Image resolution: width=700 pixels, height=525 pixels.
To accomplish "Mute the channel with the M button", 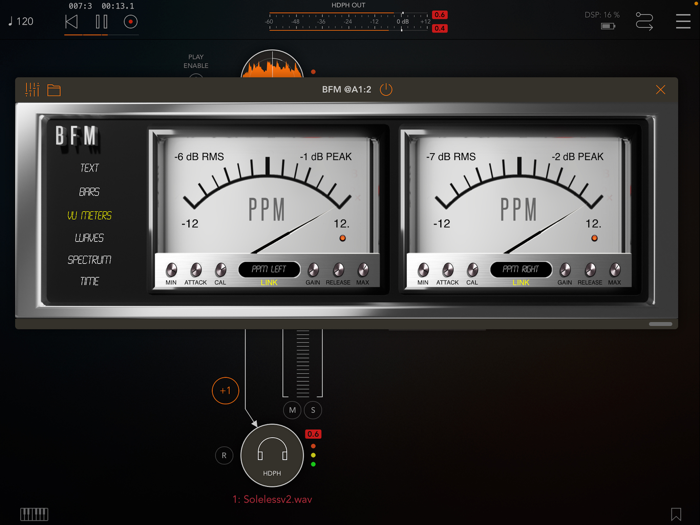I will click(x=292, y=410).
